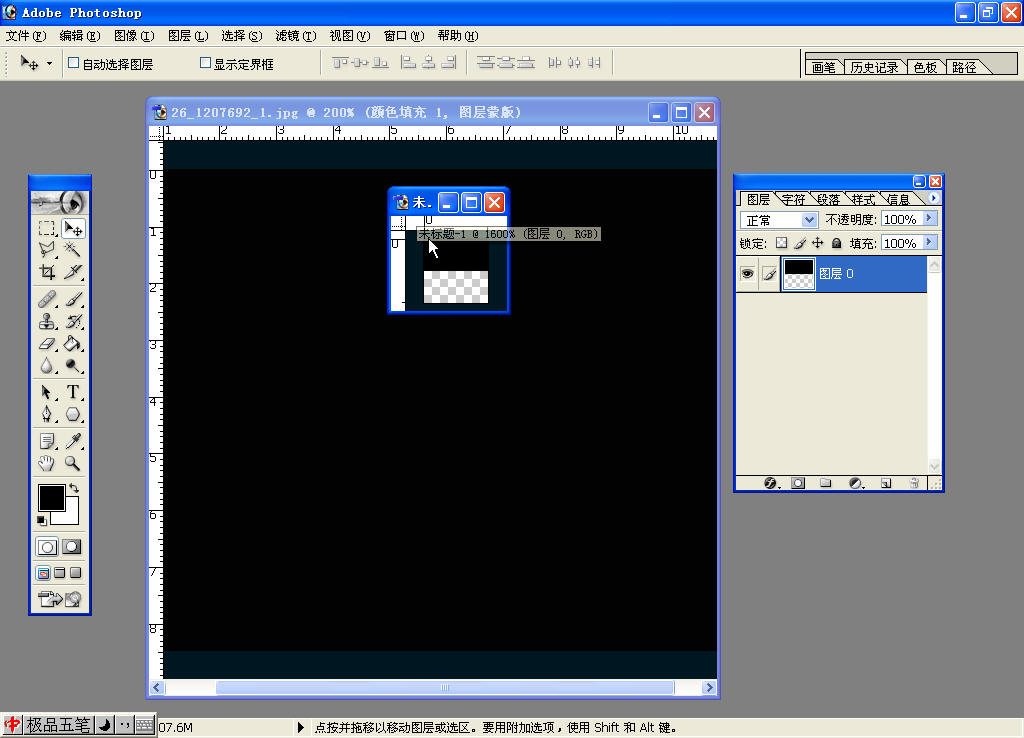Viewport: 1024px width, 738px height.
Task: Select the Blur tool
Action: (x=46, y=366)
